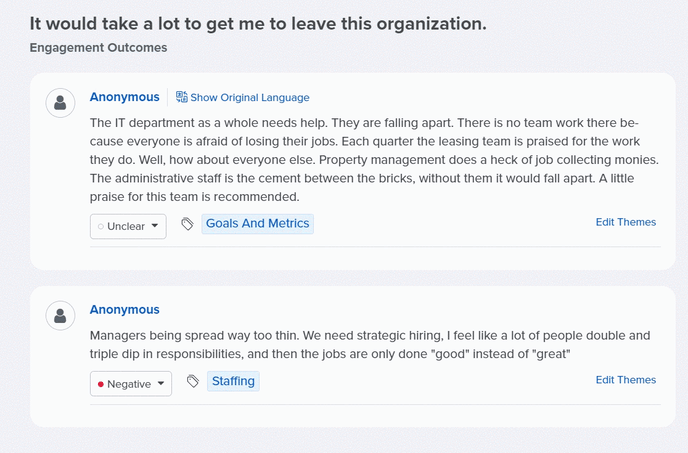This screenshot has width=688, height=453.
Task: Select the Staffing theme tag
Action: [233, 381]
